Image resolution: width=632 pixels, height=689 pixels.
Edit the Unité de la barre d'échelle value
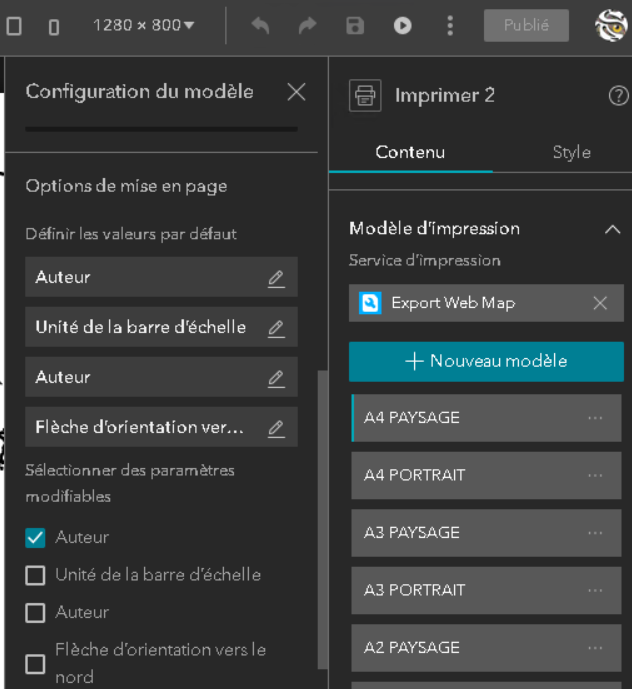(276, 328)
